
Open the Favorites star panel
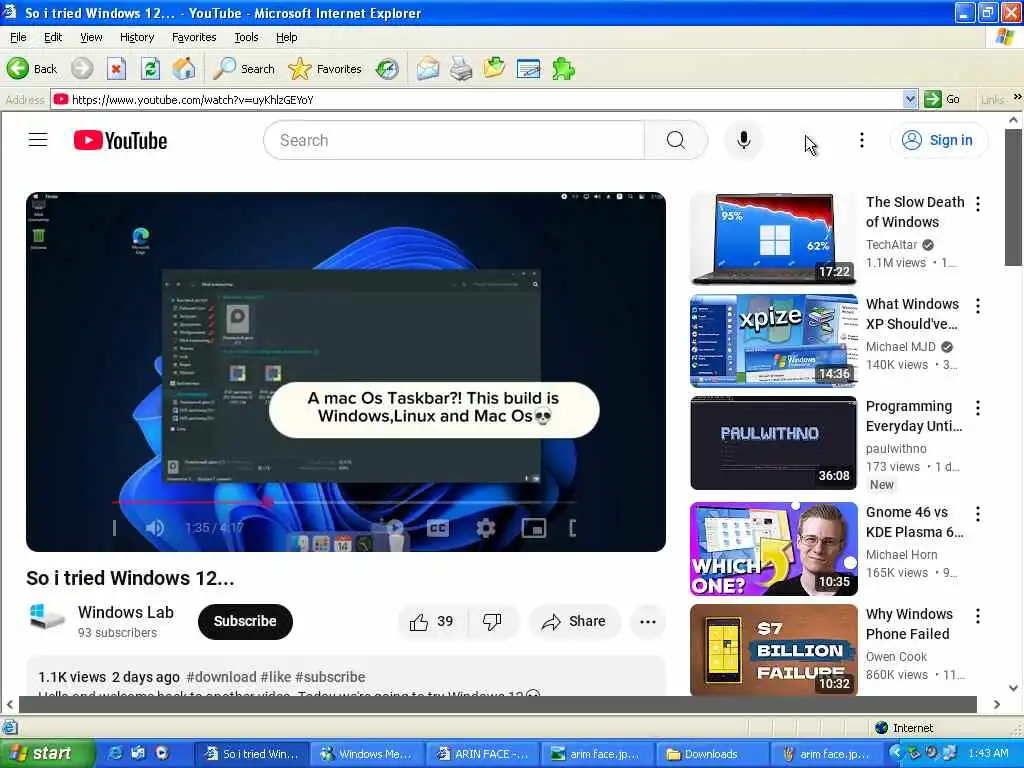[x=325, y=69]
